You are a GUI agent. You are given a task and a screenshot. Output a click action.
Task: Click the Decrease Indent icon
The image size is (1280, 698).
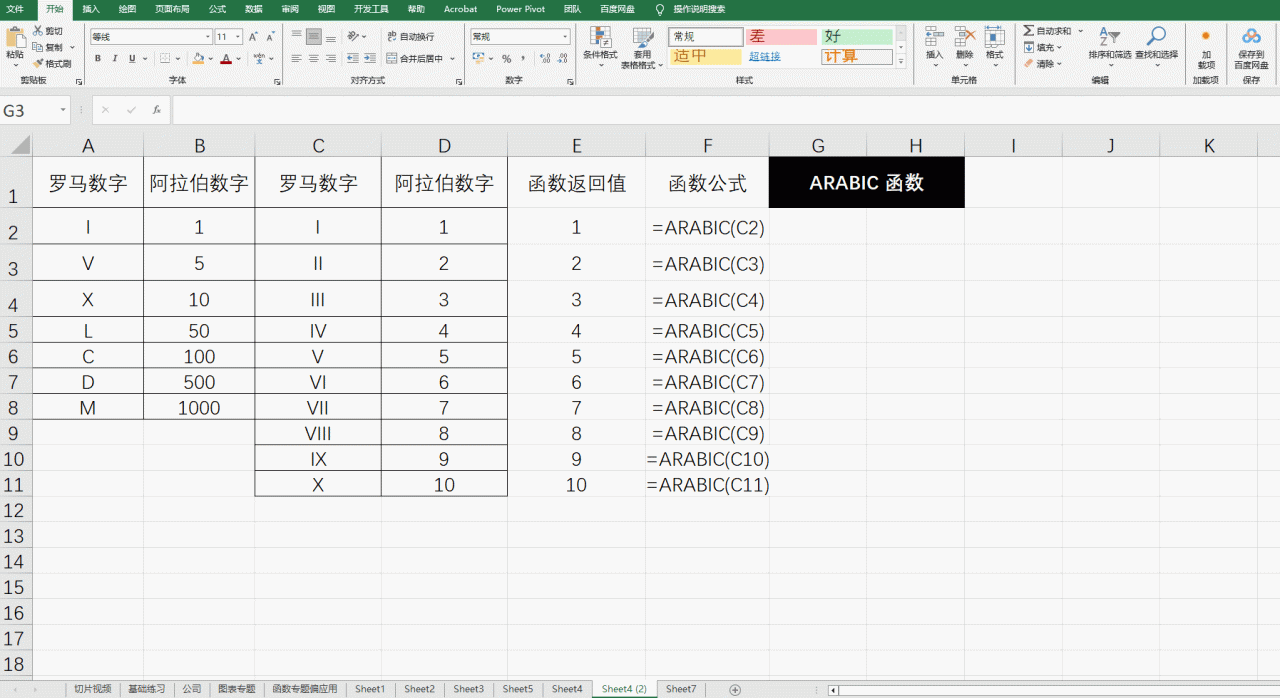click(354, 59)
